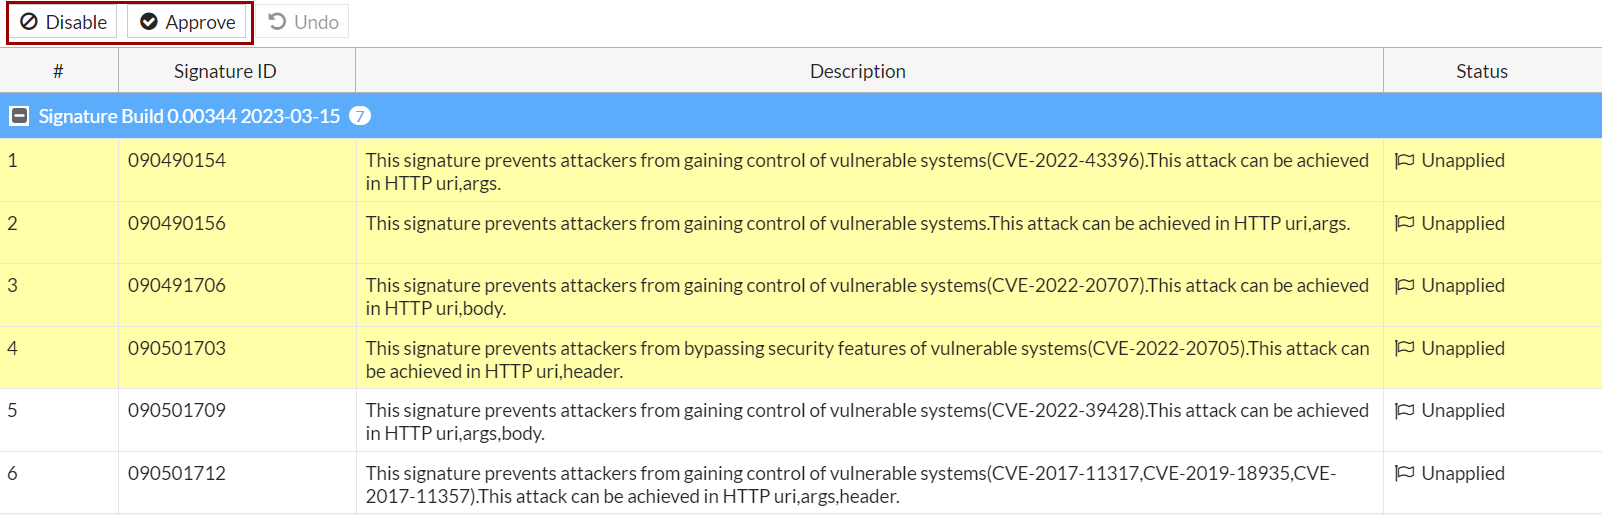Click flag icon for signature 090491706
Screen dimensions: 1602x515
click(x=1404, y=285)
